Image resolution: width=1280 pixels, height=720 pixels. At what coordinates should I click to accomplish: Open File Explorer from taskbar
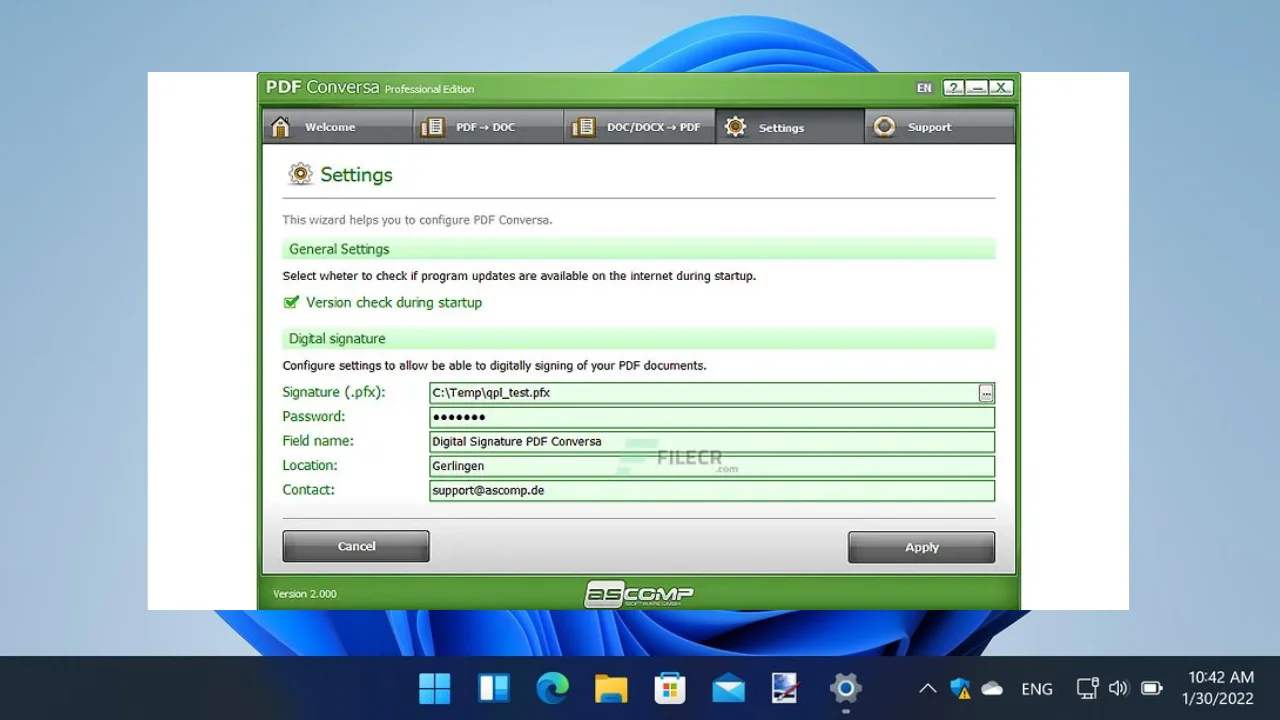tap(611, 688)
